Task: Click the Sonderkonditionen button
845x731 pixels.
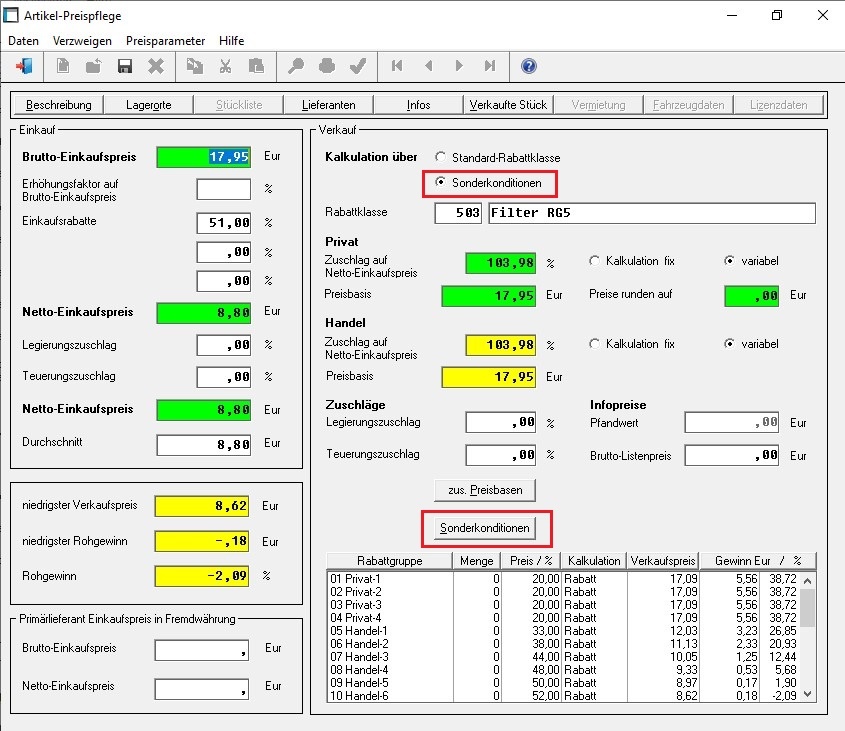Action: pyautogui.click(x=485, y=528)
